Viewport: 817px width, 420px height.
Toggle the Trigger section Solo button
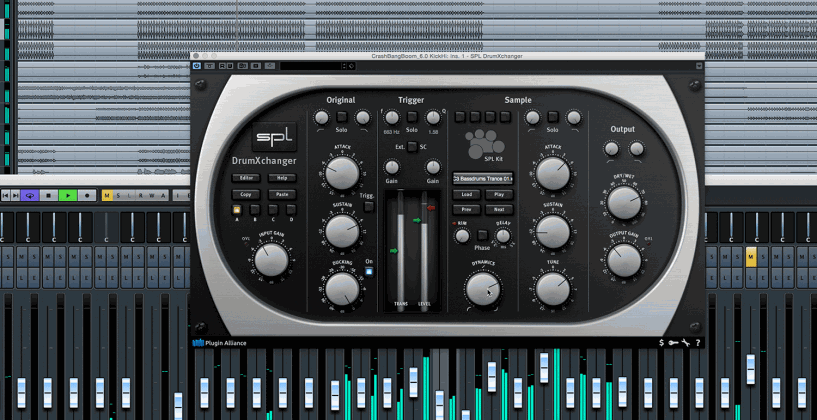click(412, 117)
